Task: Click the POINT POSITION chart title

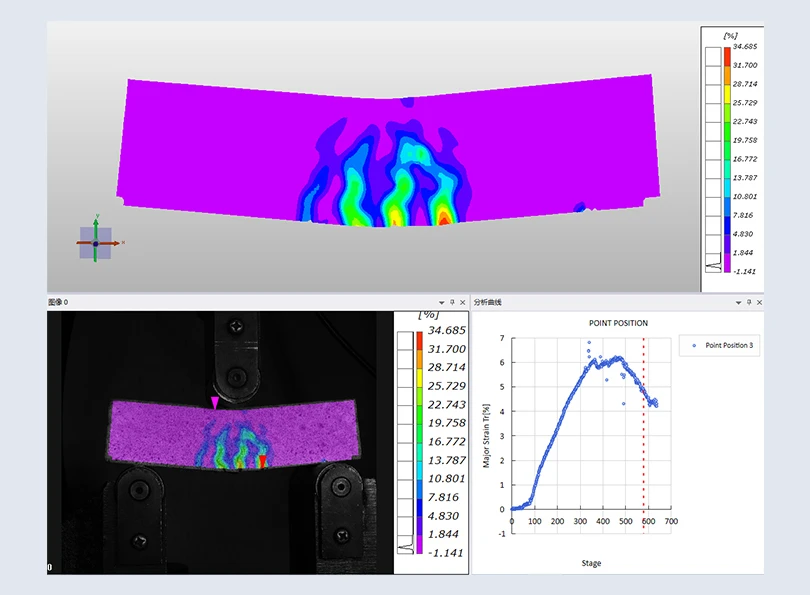Action: tap(618, 323)
